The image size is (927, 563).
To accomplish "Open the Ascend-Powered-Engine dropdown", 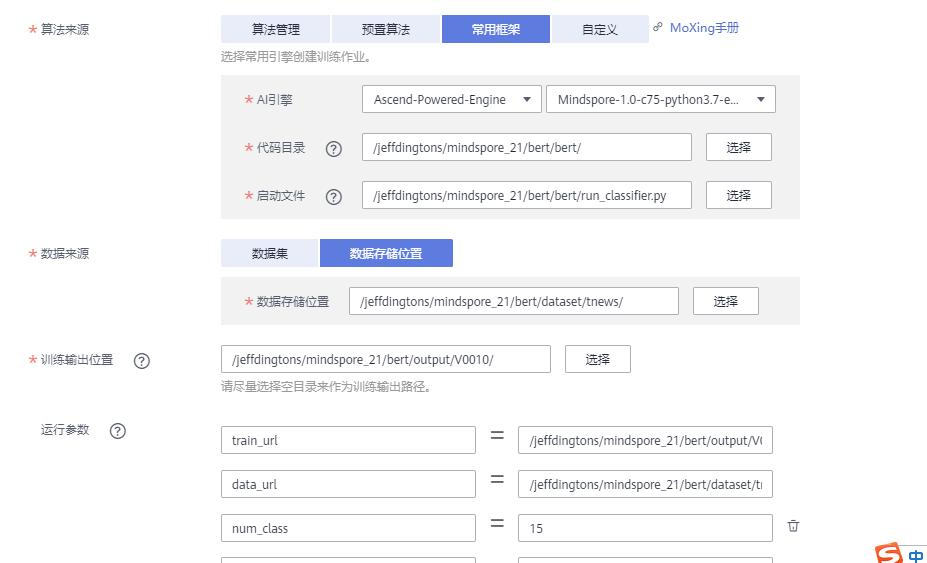I will [452, 99].
